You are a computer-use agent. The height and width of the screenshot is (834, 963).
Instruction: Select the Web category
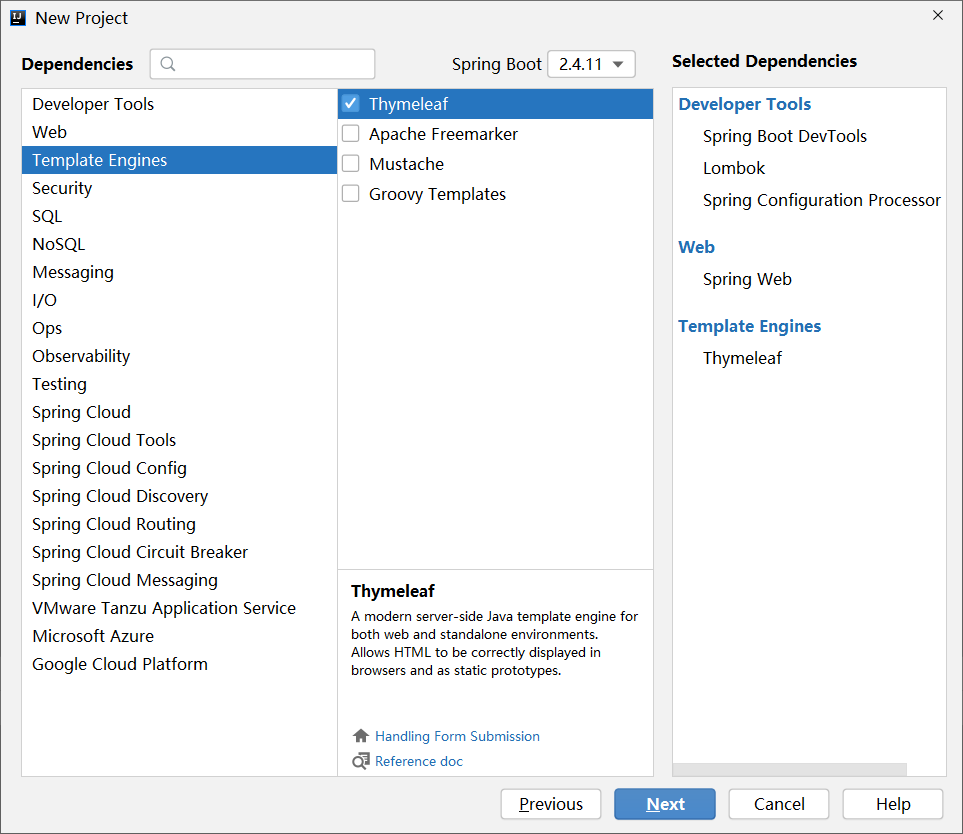click(x=179, y=132)
